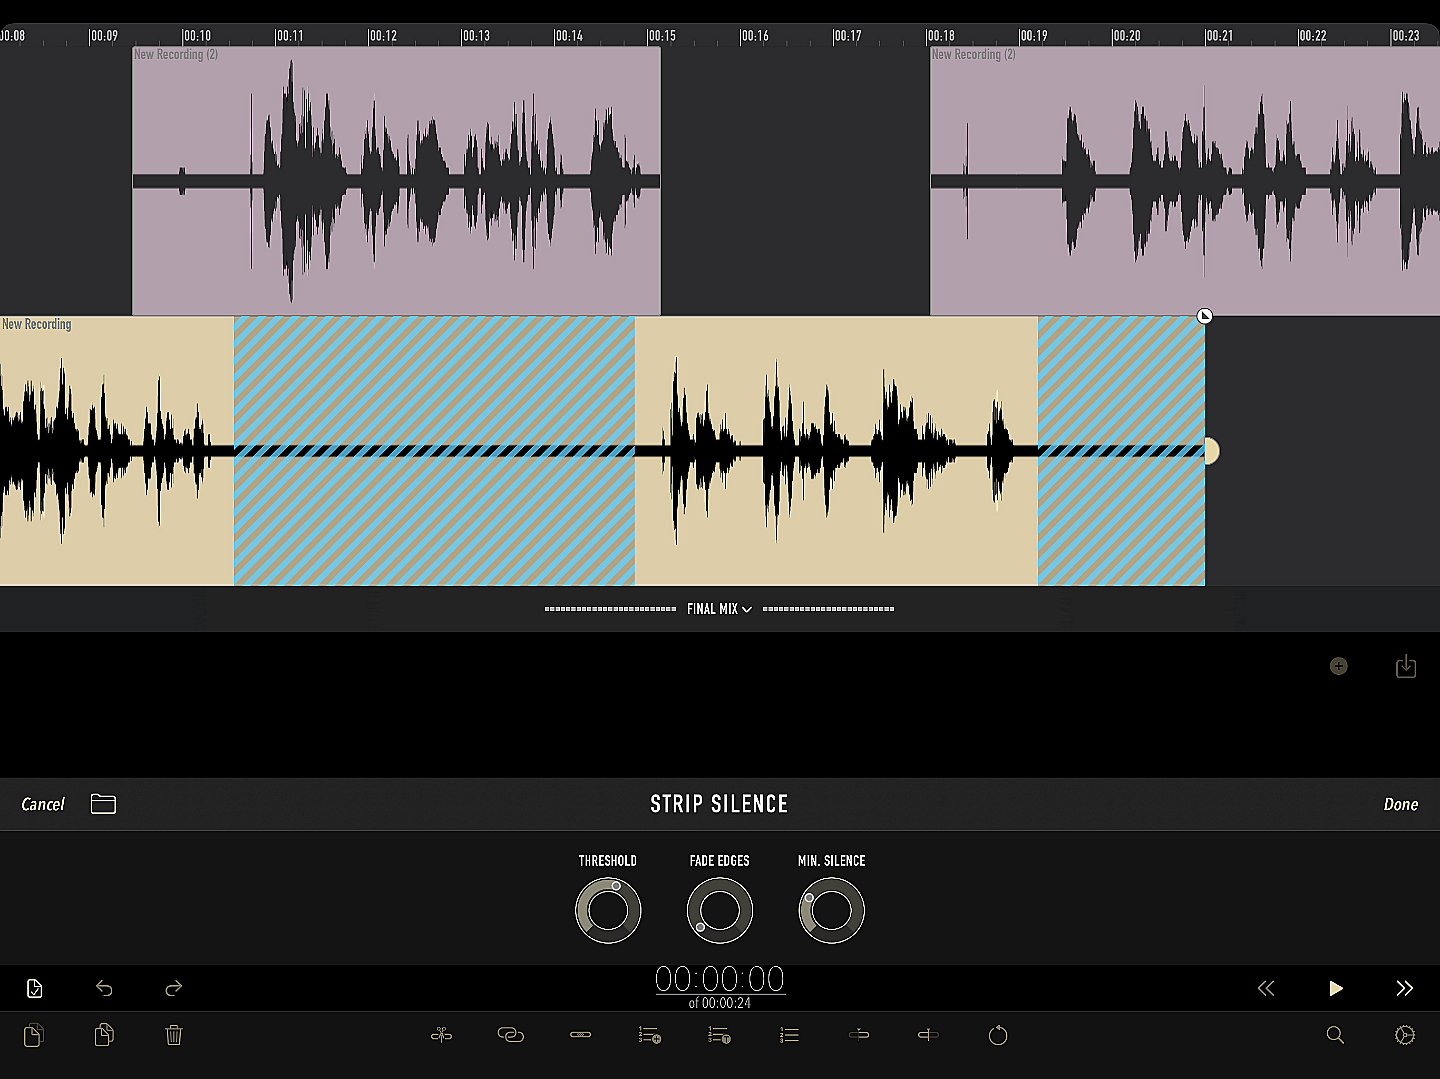Tap the trim to left icon
The image size is (1440, 1079).
[859, 1035]
